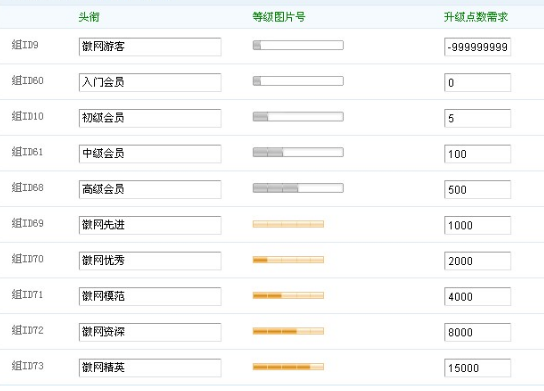Click the 头衔 column header

point(89,17)
